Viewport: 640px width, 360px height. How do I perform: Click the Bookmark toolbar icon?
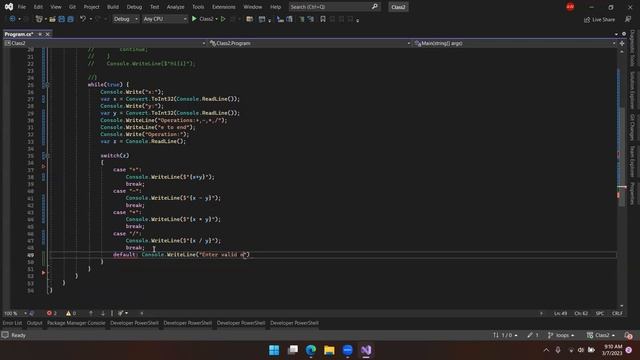coord(323,19)
